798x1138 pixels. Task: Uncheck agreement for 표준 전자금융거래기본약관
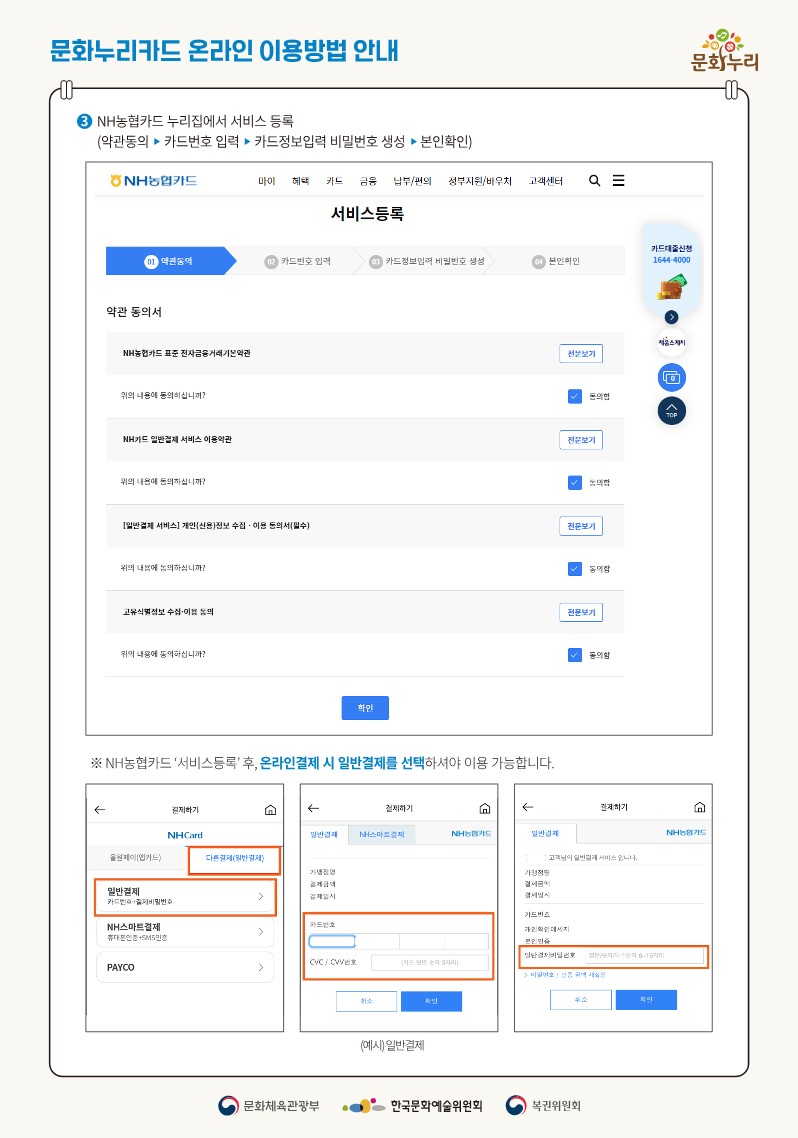pos(575,396)
